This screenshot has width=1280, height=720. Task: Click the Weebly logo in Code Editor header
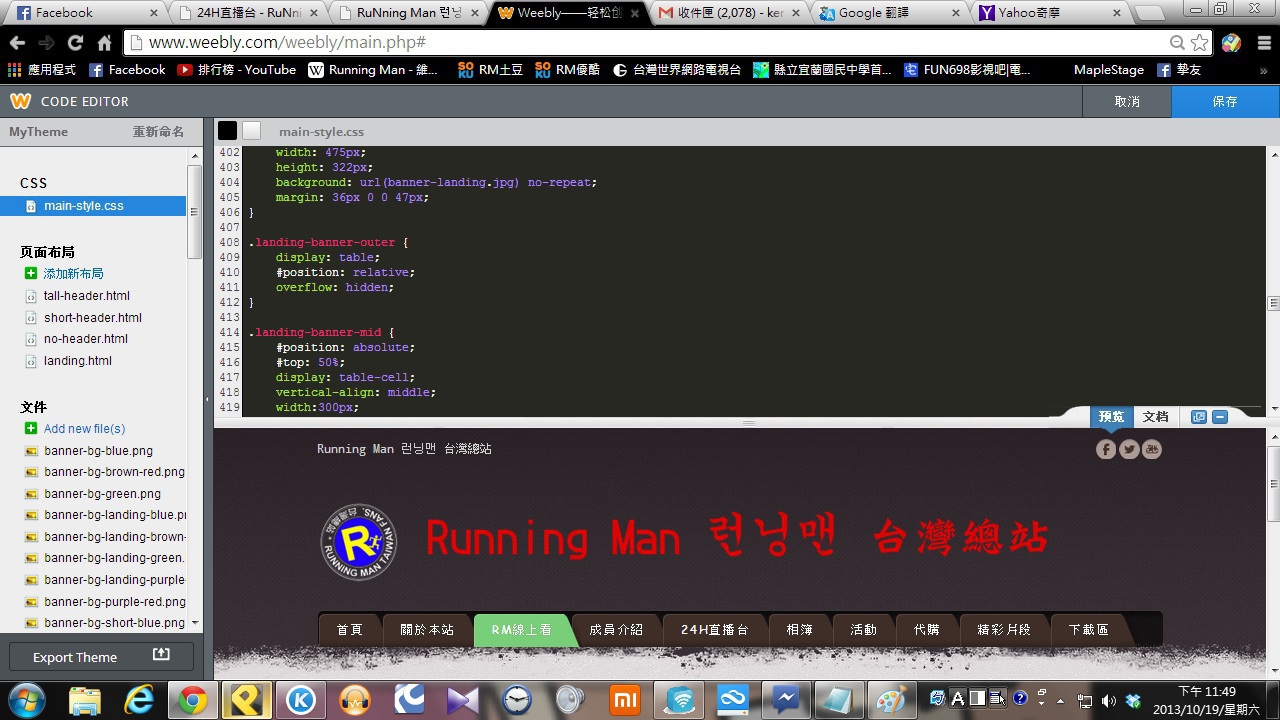20,101
